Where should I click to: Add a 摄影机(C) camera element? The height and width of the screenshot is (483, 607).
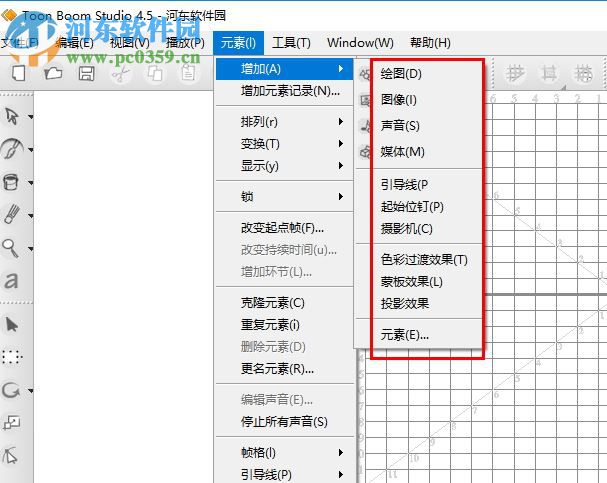[x=418, y=229]
